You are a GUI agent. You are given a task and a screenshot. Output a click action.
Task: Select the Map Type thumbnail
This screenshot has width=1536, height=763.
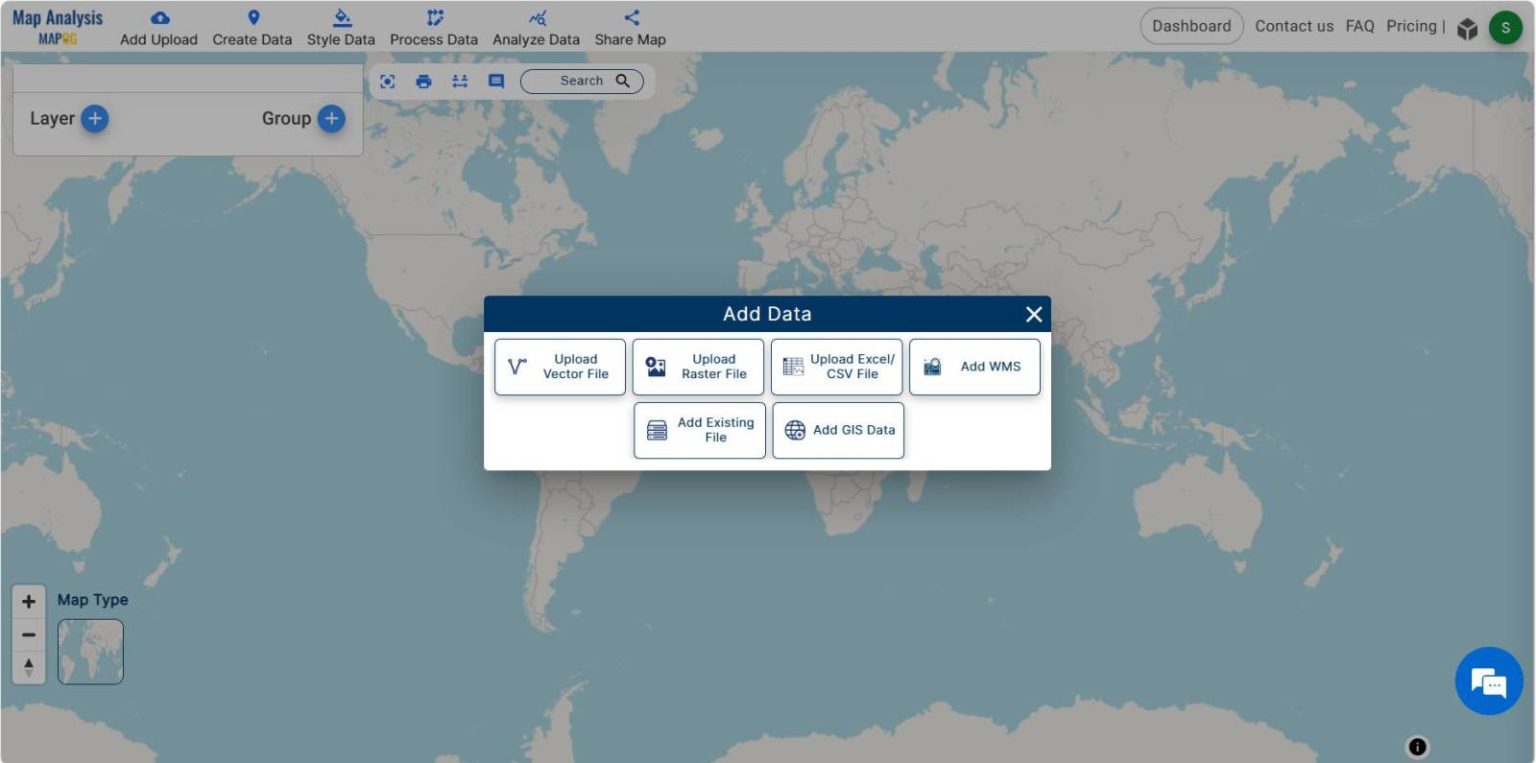(x=90, y=652)
